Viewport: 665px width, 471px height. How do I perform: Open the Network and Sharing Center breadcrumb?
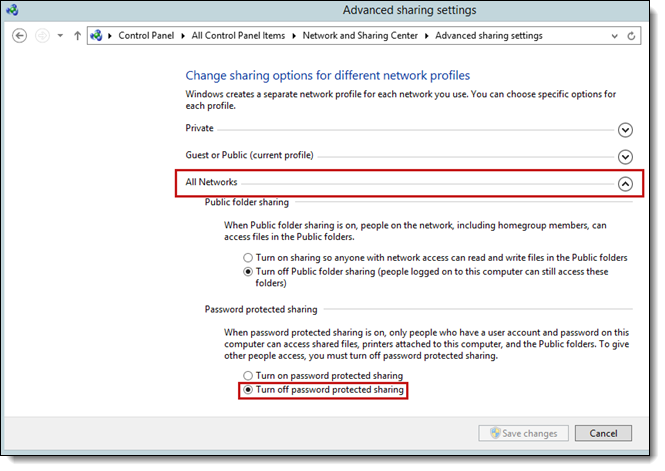360,36
